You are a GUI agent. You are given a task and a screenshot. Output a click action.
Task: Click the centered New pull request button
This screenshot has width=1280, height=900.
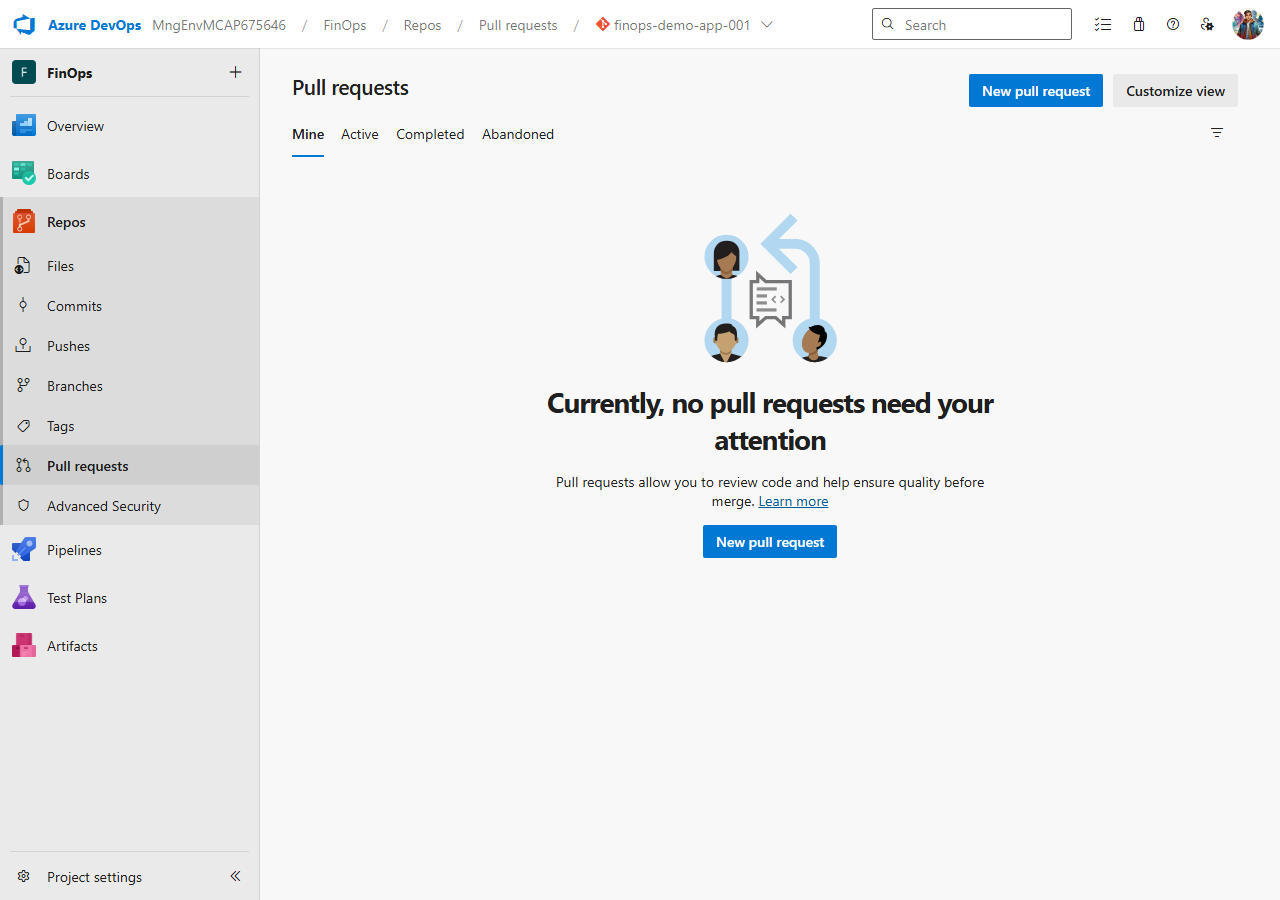click(770, 542)
